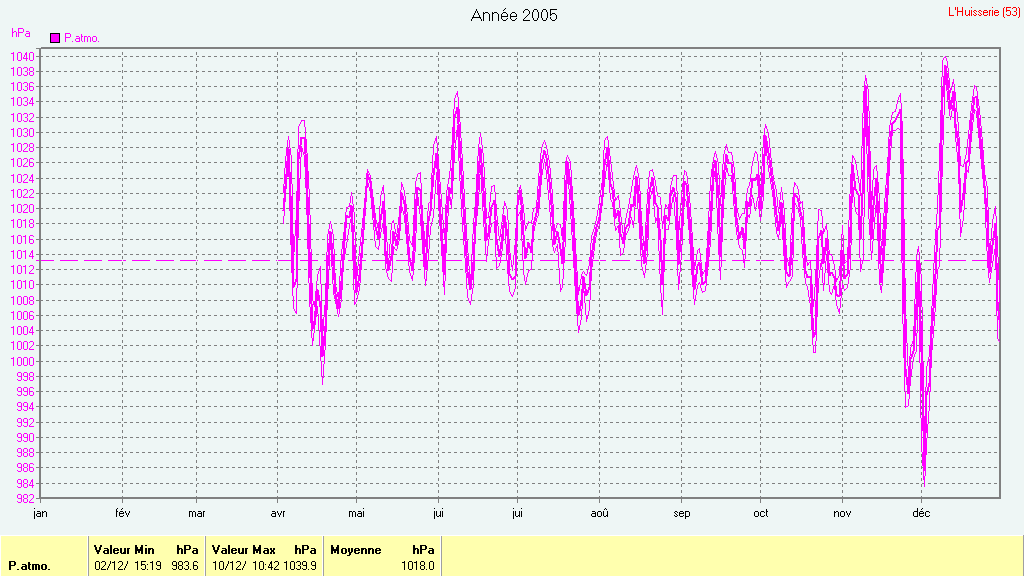Click the '1040' y-axis value
This screenshot has height=576, width=1024.
(x=22, y=57)
